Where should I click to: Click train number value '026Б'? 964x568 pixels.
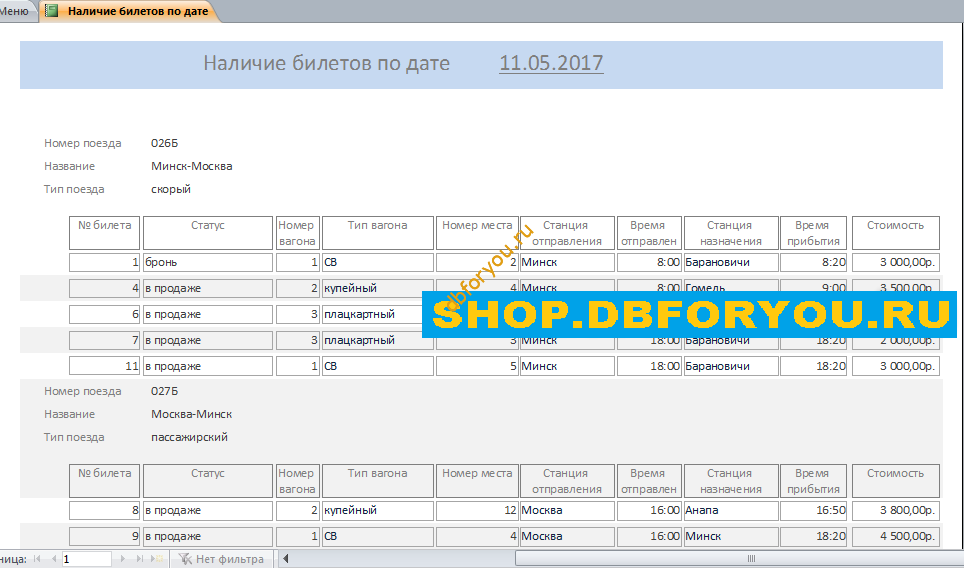pyautogui.click(x=164, y=143)
